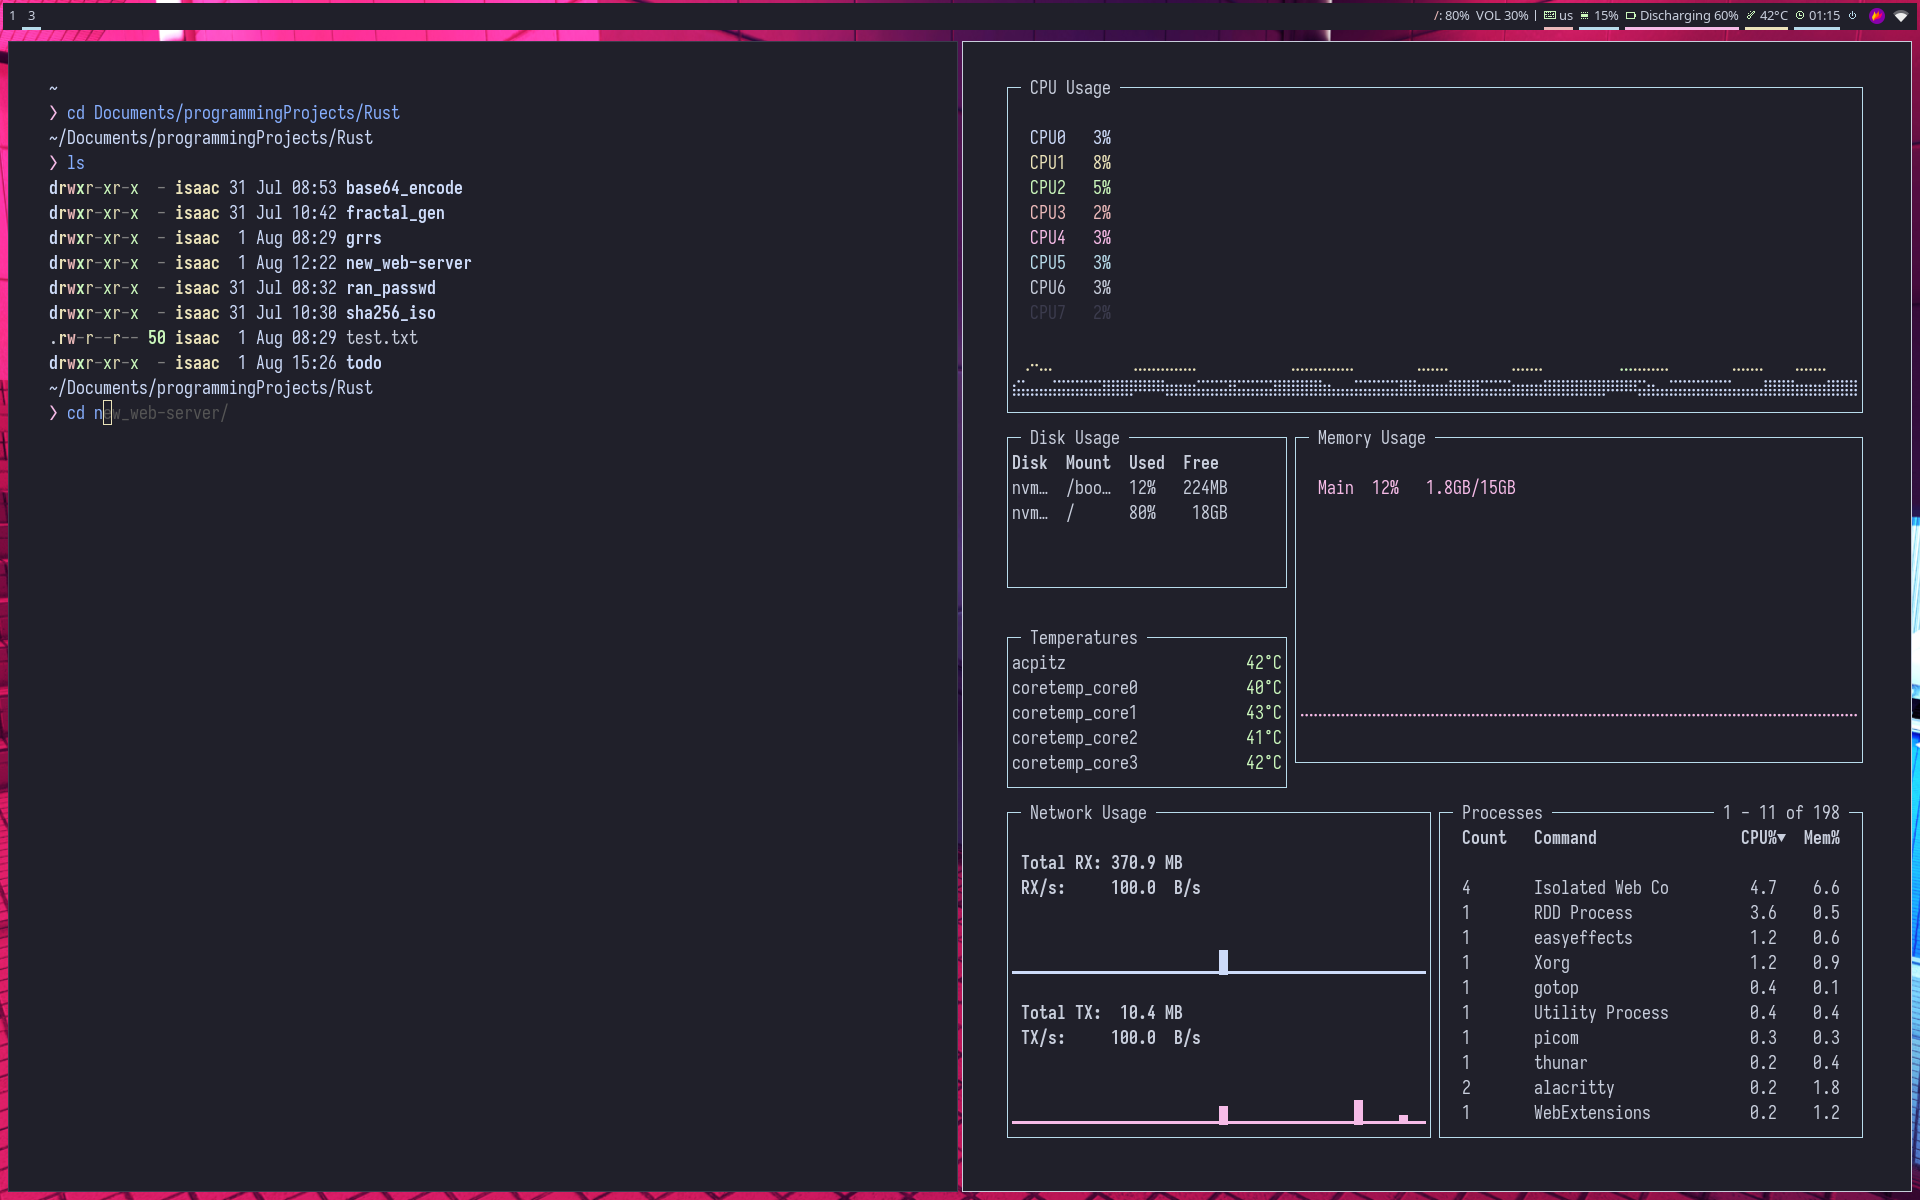Click the flame app icon in the tray
This screenshot has width=1920, height=1200.
point(1877,16)
